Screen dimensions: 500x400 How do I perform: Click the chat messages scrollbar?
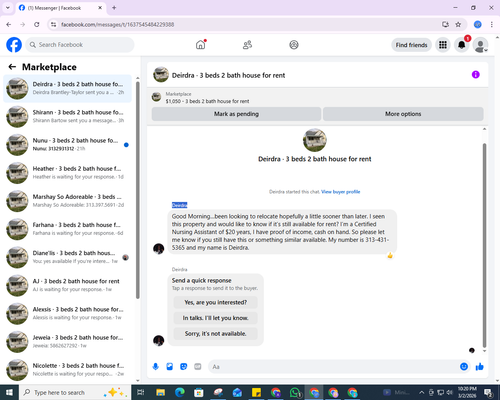pyautogui.click(x=484, y=245)
